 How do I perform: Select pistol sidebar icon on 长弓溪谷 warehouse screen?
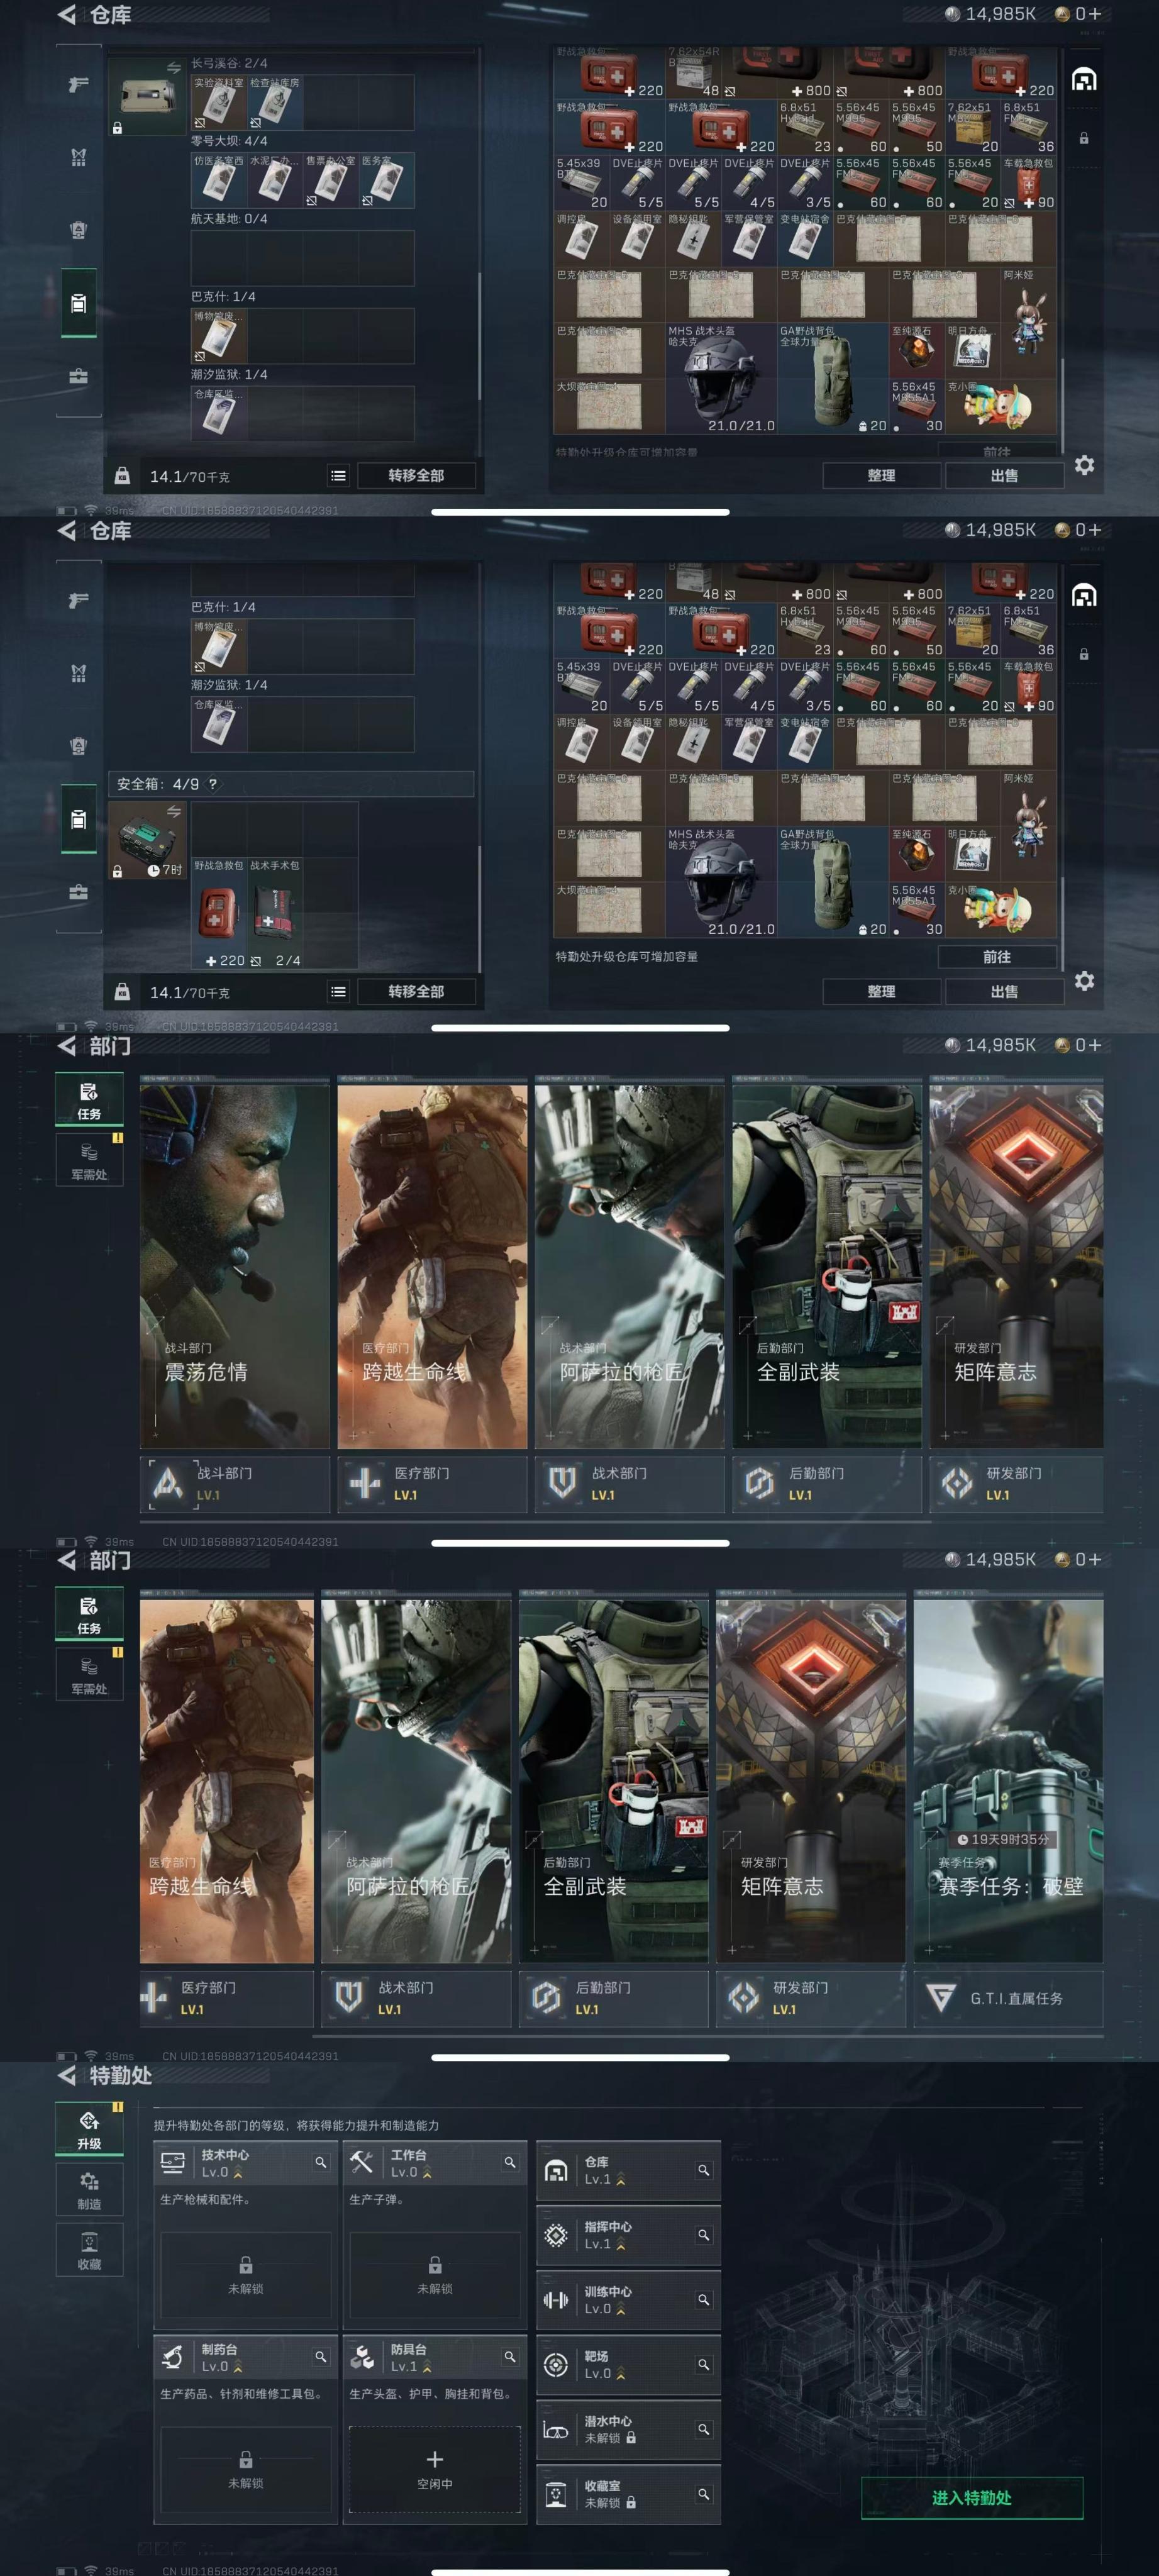[x=78, y=84]
